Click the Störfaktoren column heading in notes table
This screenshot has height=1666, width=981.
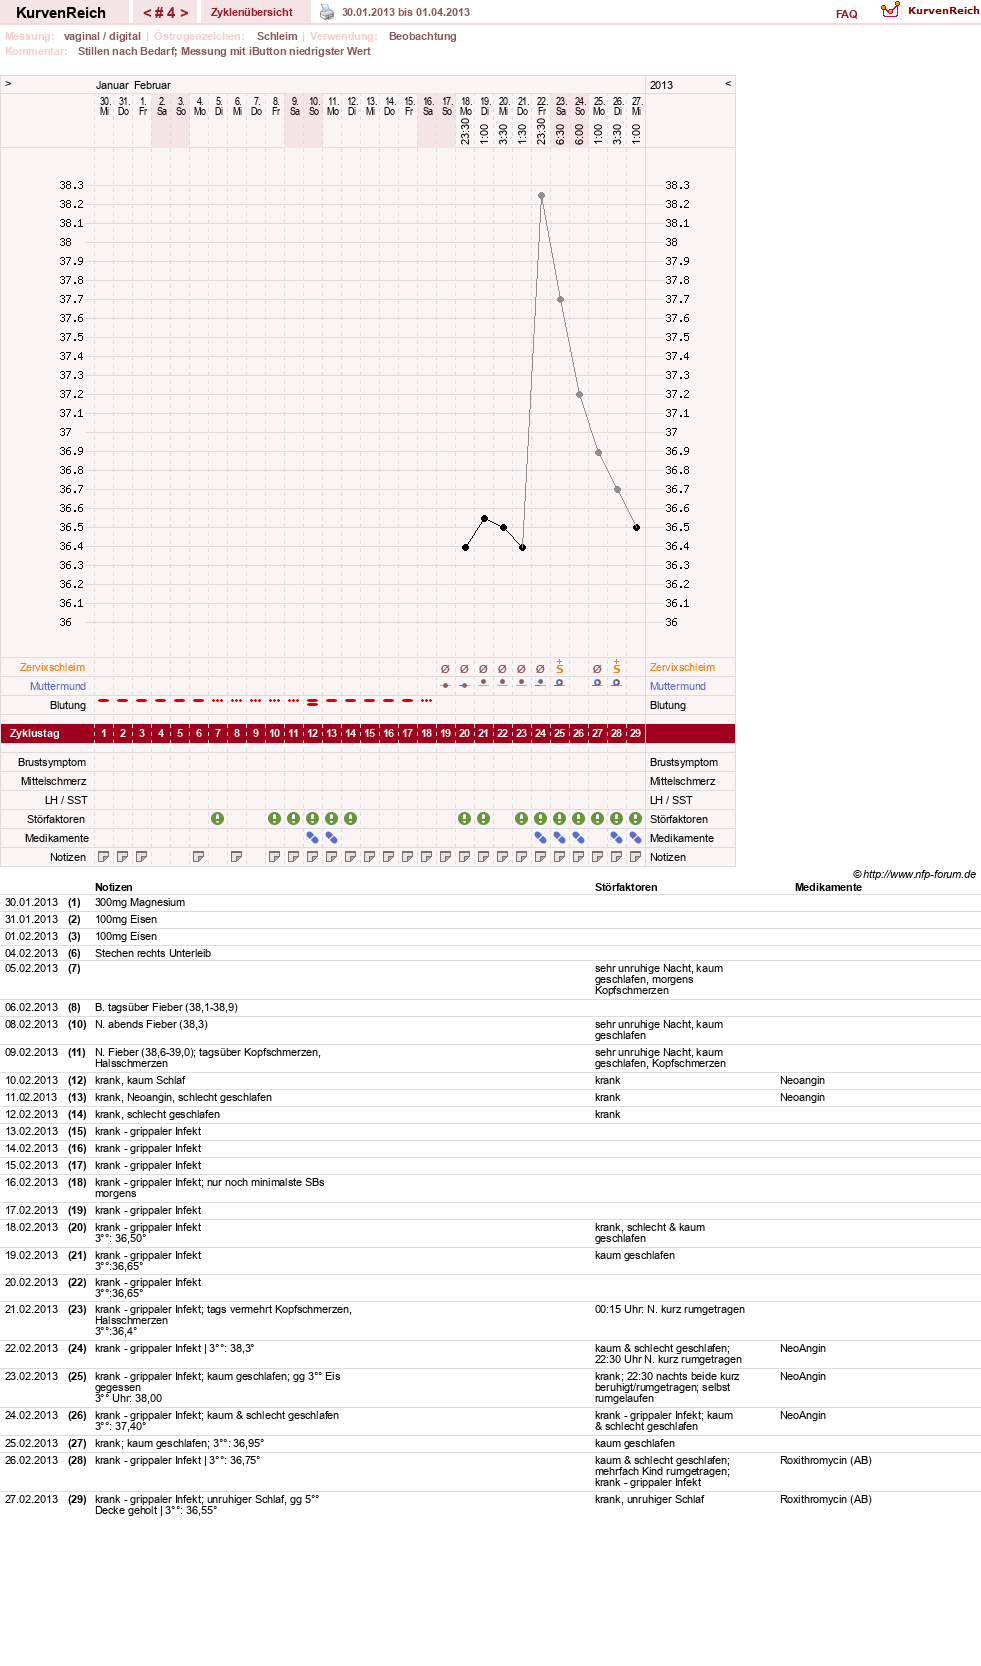(x=626, y=887)
